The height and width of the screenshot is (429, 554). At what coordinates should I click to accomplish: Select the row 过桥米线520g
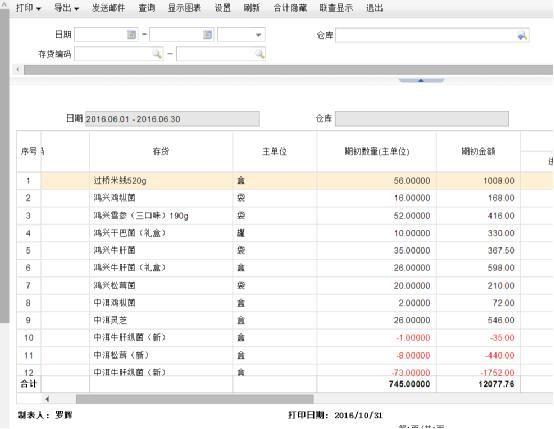[284, 181]
